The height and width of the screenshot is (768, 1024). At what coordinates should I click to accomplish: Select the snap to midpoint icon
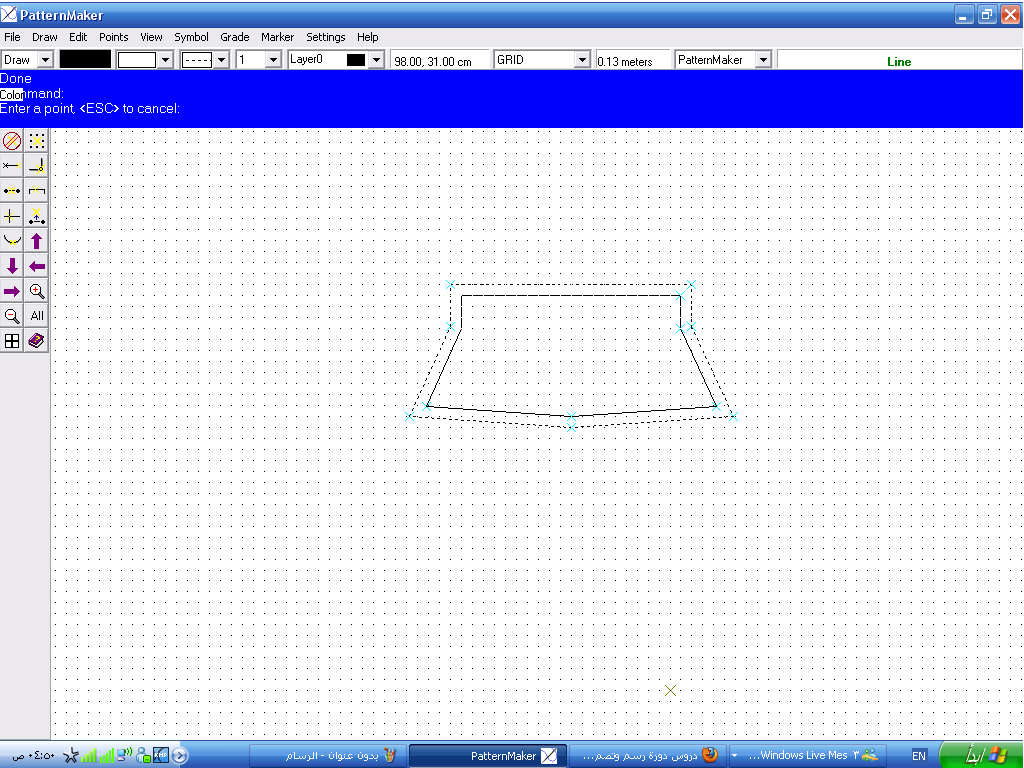pos(12,191)
